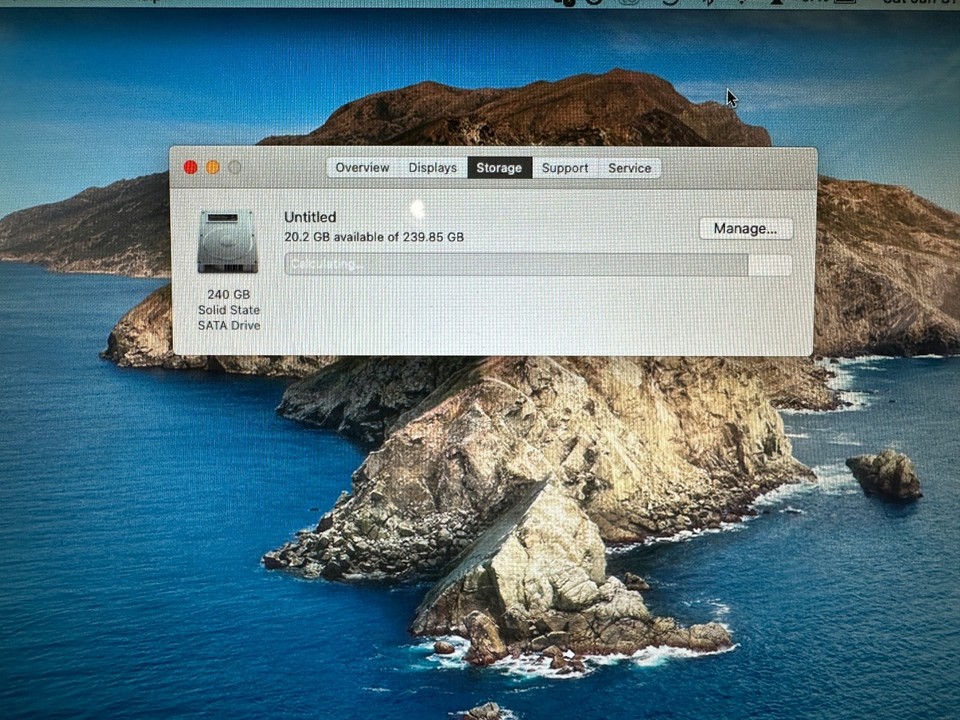Screen dimensions: 960x720
Task: Click the 20.2 GB available text
Action: click(374, 237)
